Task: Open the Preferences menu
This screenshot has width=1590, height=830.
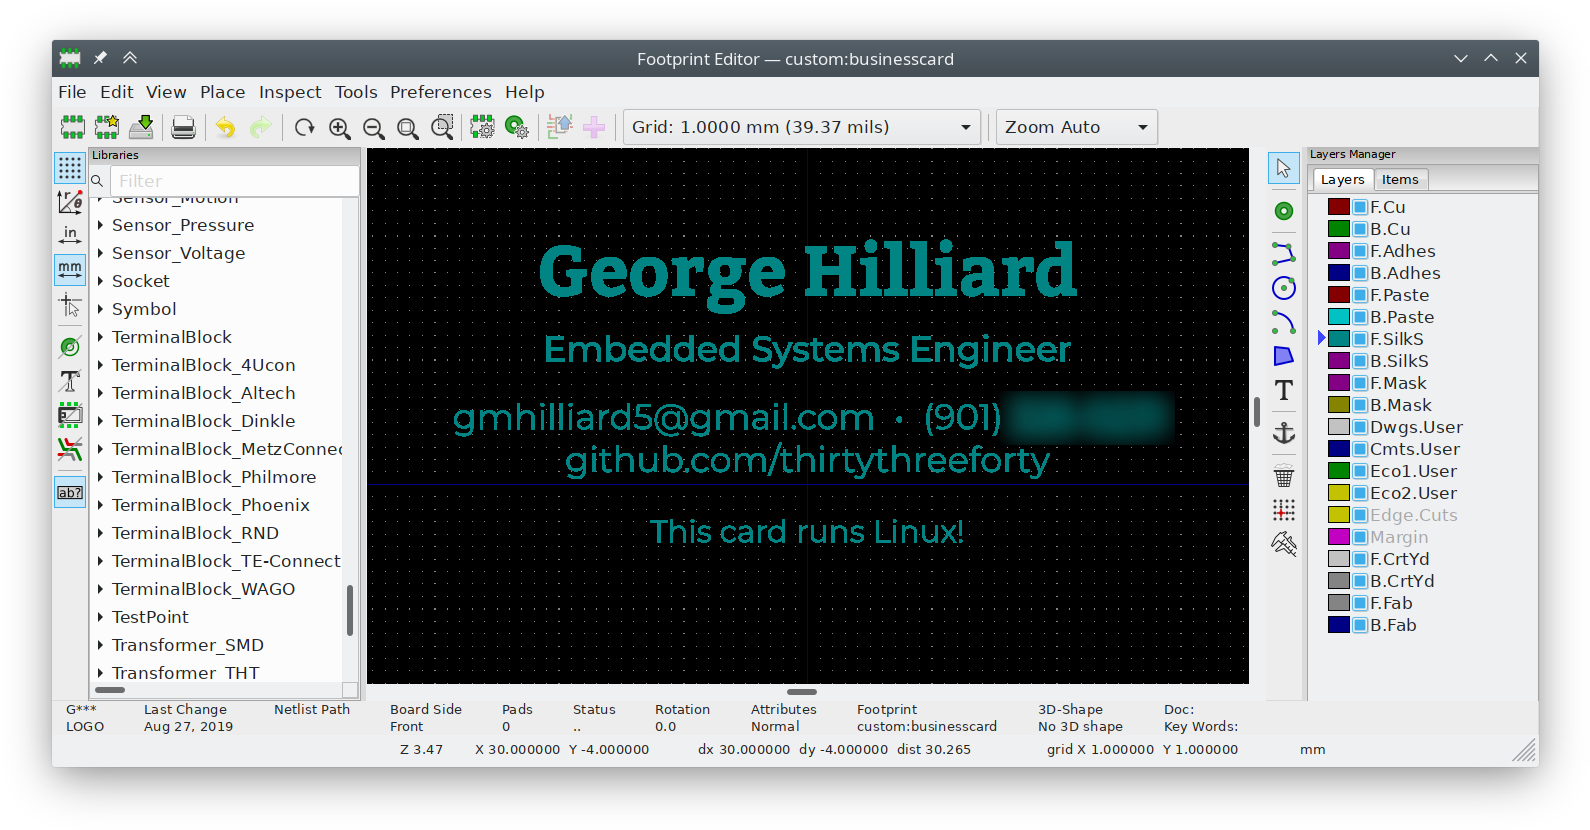Action: pyautogui.click(x=440, y=92)
